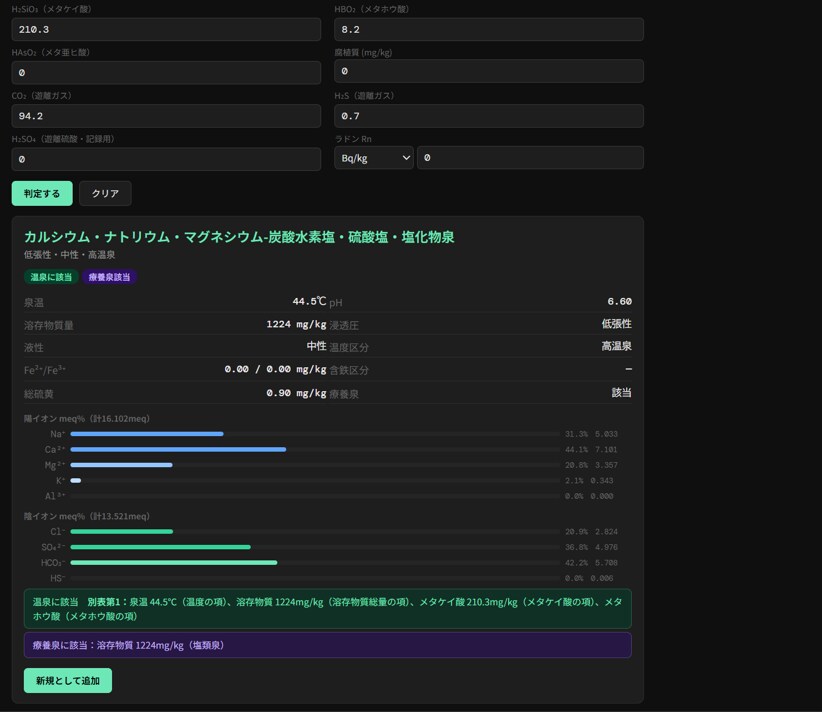This screenshot has height=712, width=822.
Task: Click the Mg²⁺ cation percentage bar
Action: pyautogui.click(x=315, y=465)
